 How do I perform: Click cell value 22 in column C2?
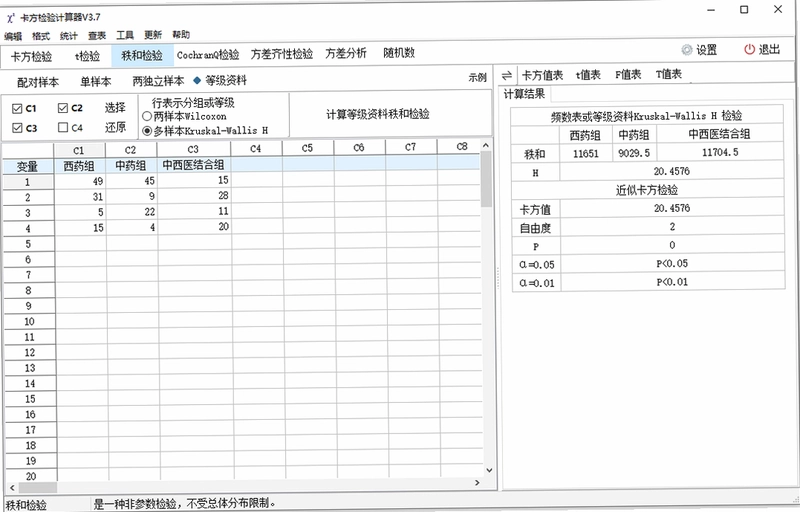[x=132, y=212]
